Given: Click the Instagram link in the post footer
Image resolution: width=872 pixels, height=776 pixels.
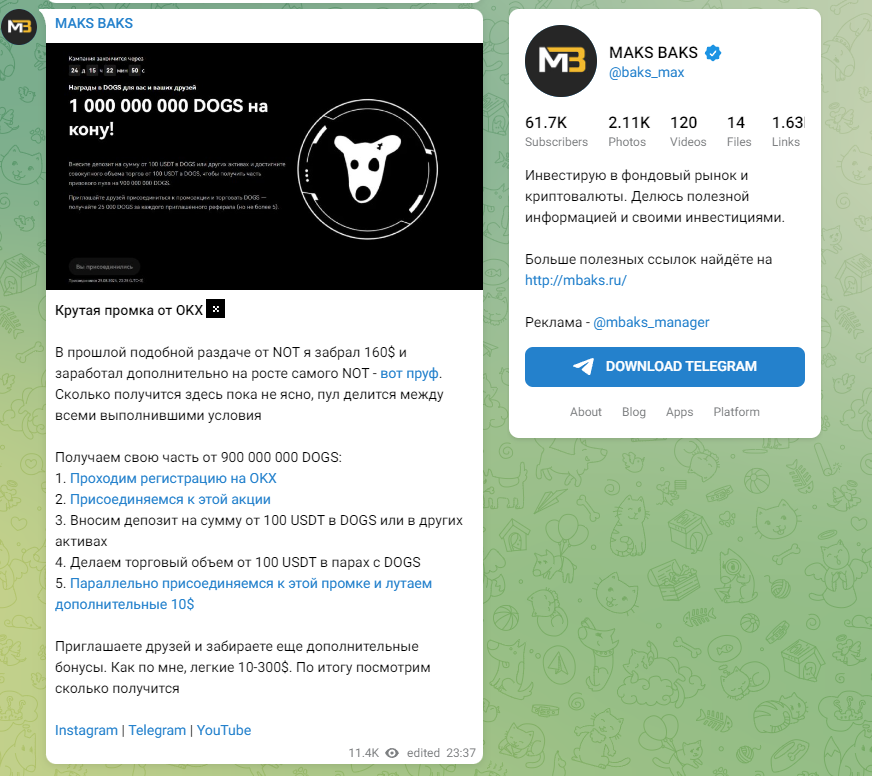Looking at the screenshot, I should [86, 730].
